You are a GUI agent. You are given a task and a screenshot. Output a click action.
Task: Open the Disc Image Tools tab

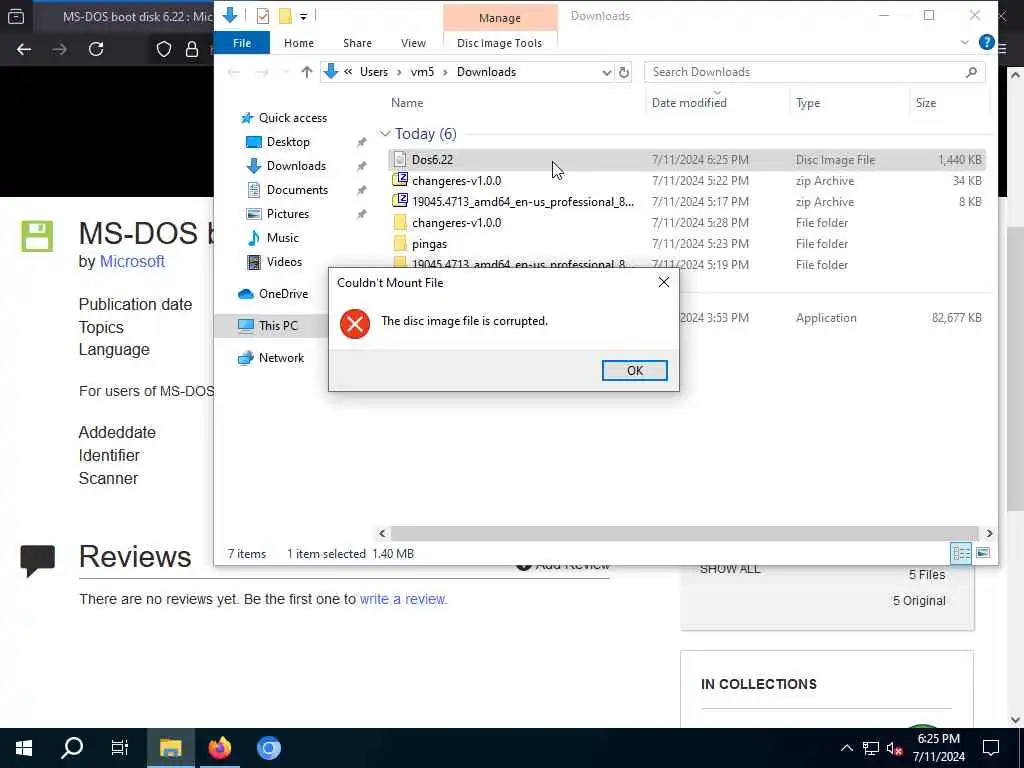click(499, 43)
